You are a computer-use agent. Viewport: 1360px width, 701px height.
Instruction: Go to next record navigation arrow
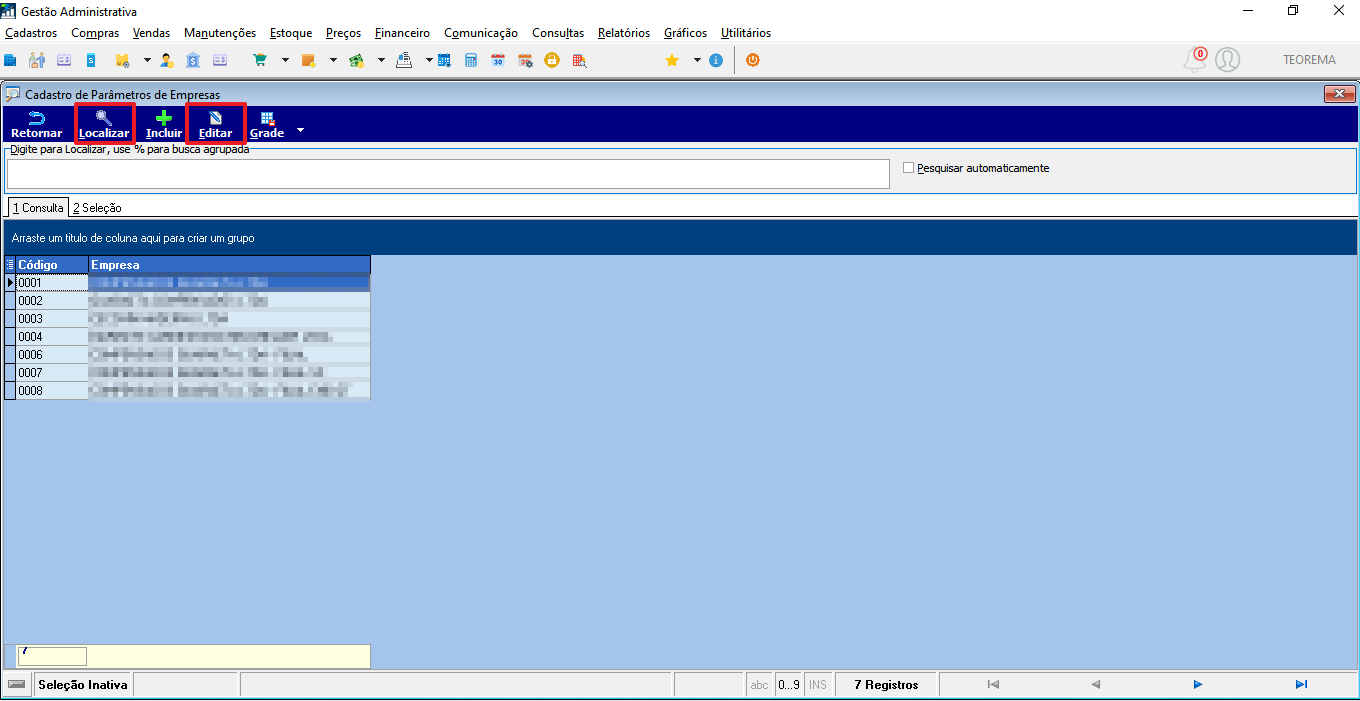click(x=1197, y=685)
